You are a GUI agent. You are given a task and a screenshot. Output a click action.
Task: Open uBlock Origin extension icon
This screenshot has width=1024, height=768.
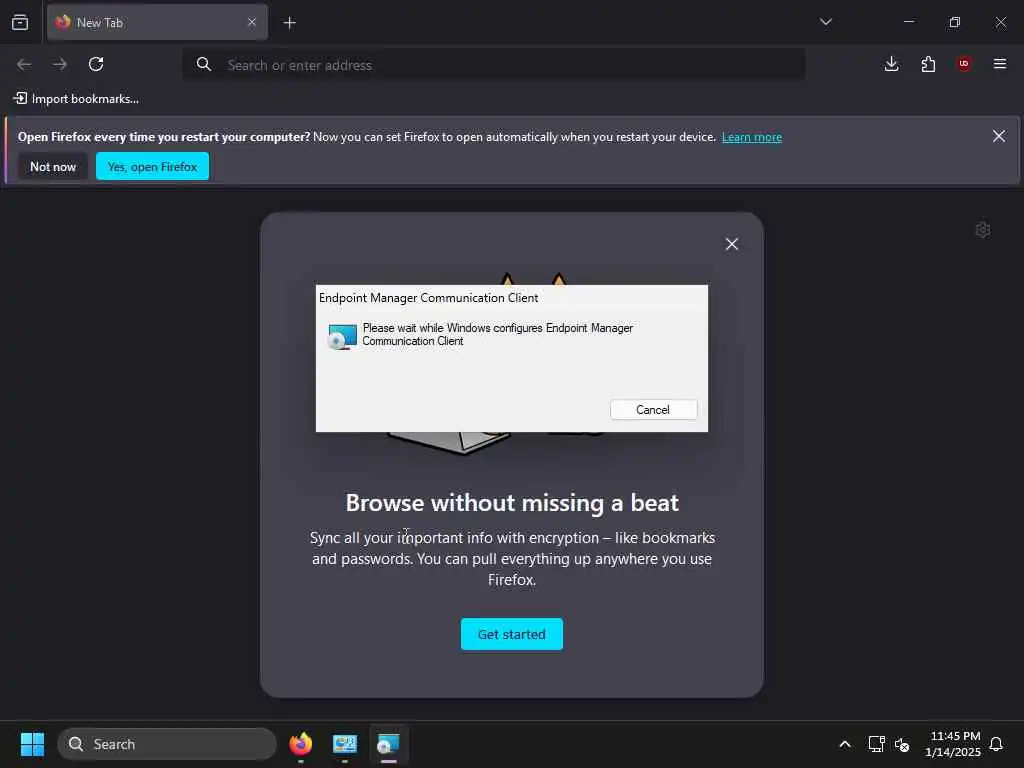click(x=964, y=64)
